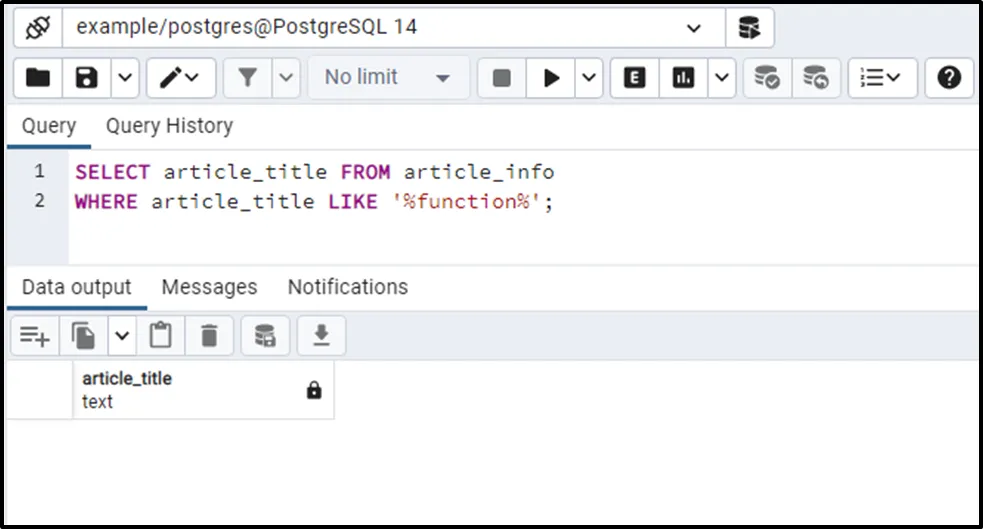Viewport: 983px width, 529px height.
Task: Stop the running query
Action: [x=502, y=78]
